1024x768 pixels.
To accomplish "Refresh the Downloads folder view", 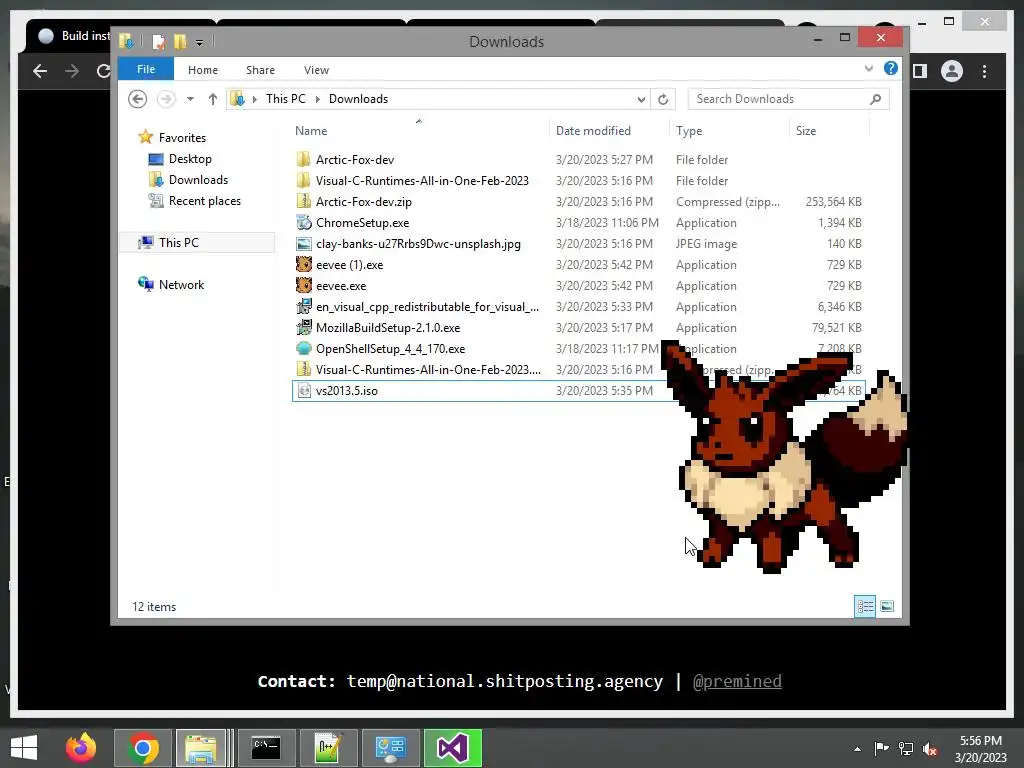I will click(663, 99).
